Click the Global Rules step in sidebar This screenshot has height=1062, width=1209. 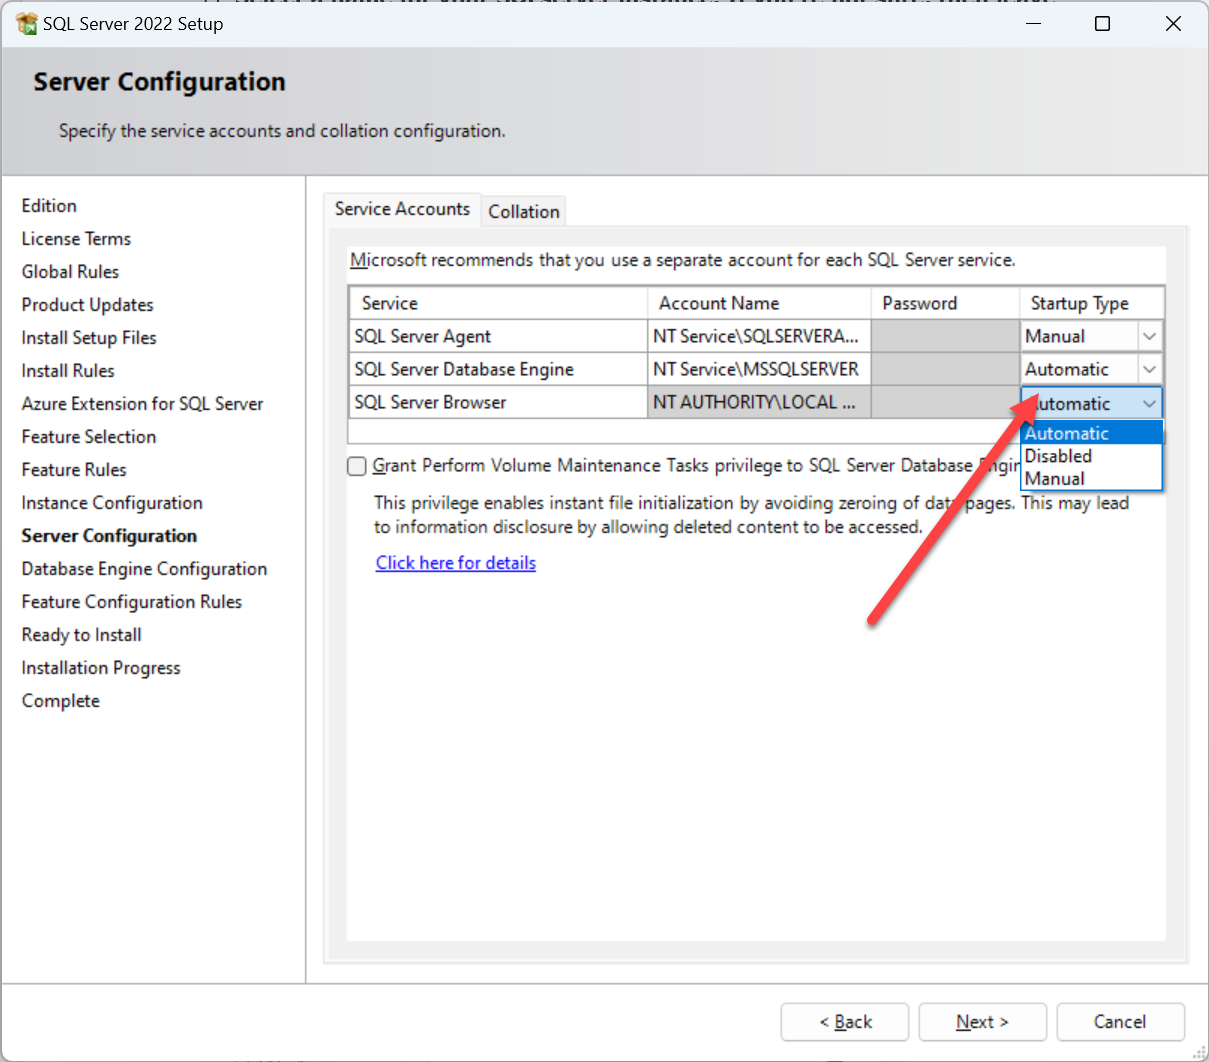[x=70, y=271]
